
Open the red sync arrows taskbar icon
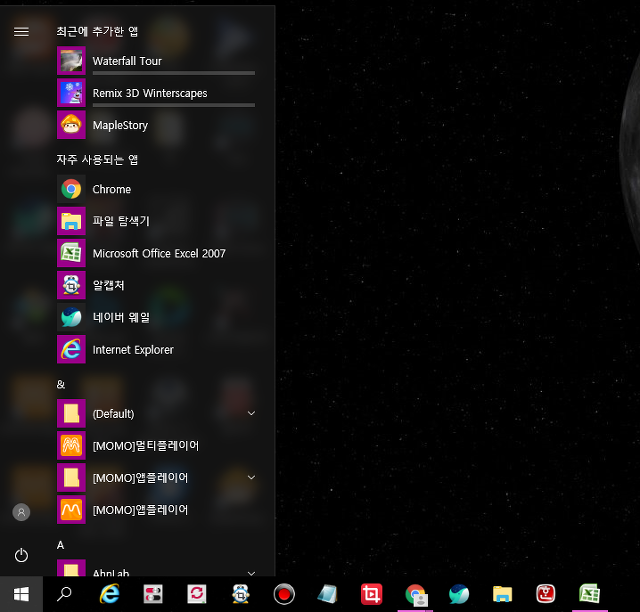[x=197, y=594]
